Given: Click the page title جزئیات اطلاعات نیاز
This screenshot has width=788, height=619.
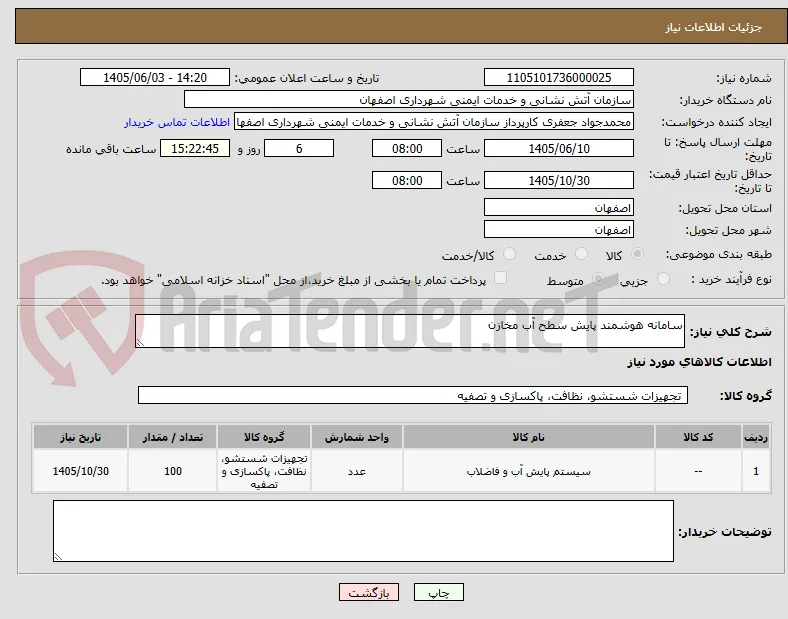Looking at the screenshot, I should point(713,27).
